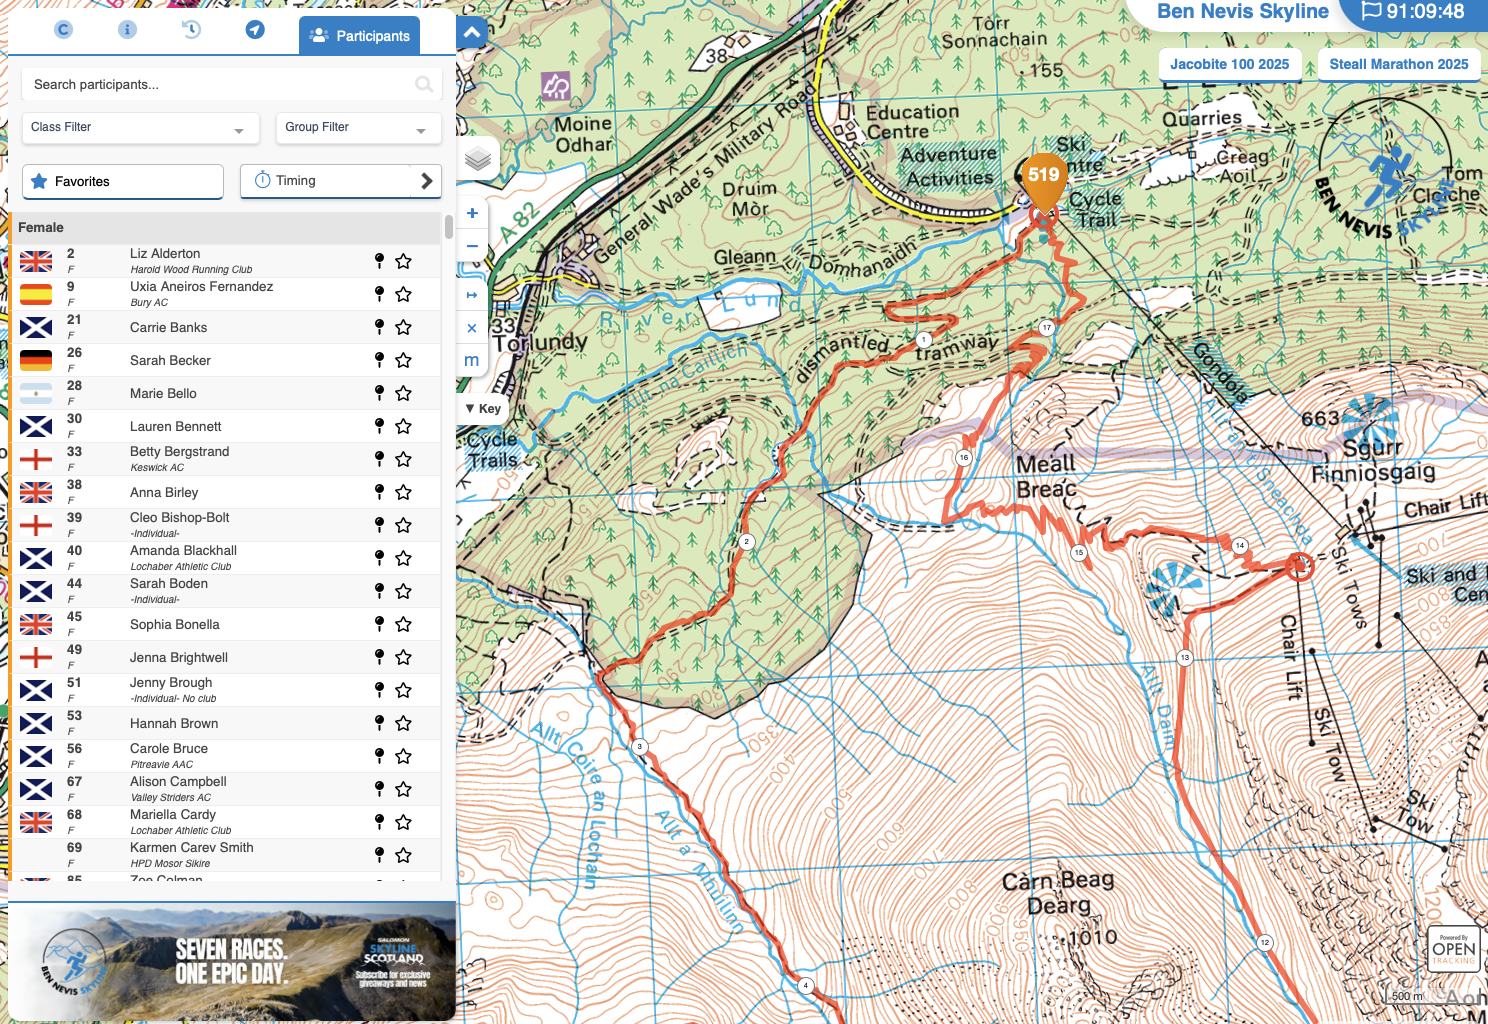Locate Mariella Cardy on the map

pyautogui.click(x=379, y=822)
